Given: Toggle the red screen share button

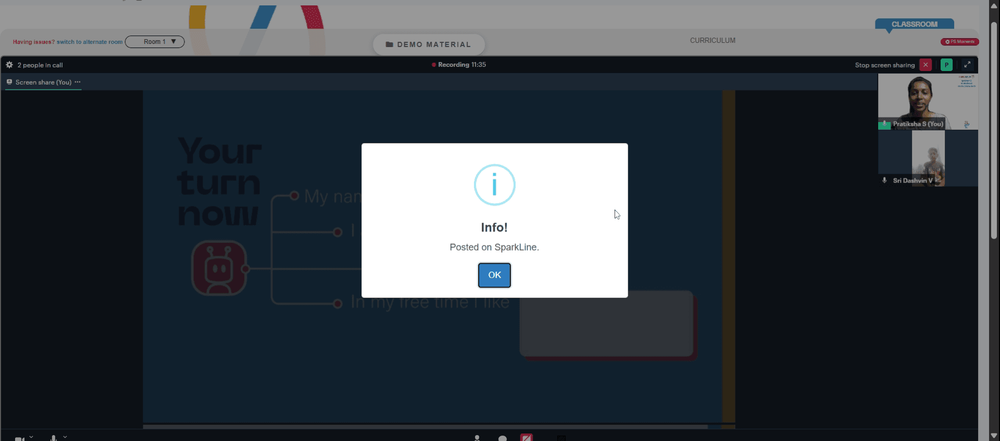Looking at the screenshot, I should pos(526,438).
